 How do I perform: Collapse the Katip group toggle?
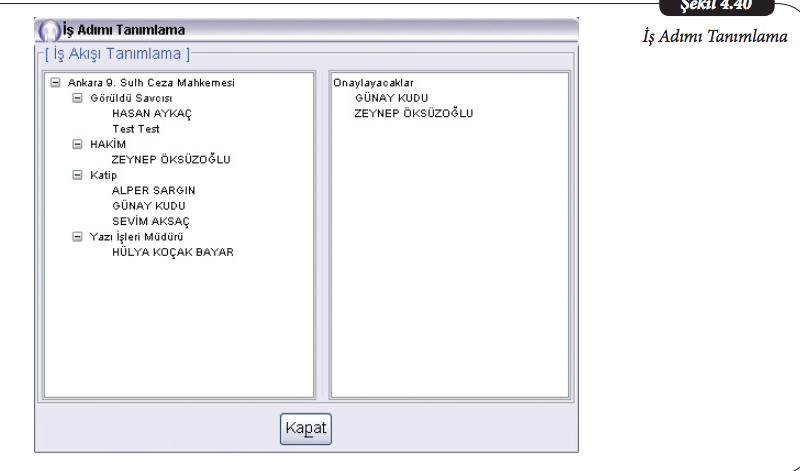78,175
